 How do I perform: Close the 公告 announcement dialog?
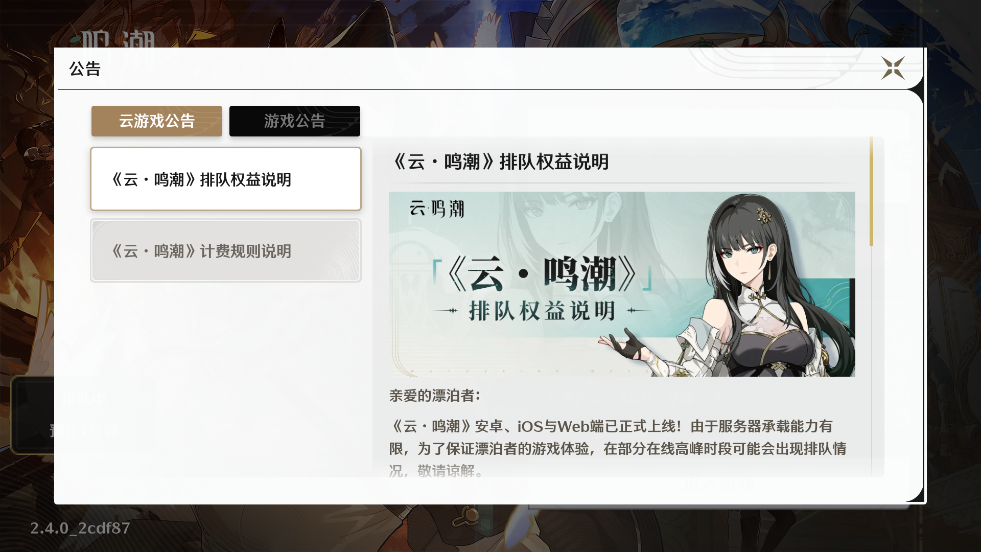tap(893, 68)
